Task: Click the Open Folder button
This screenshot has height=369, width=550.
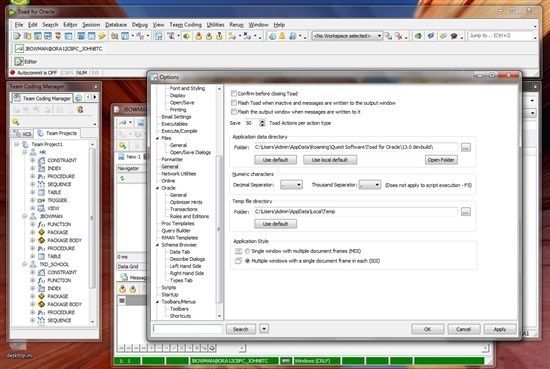Action: tap(441, 160)
